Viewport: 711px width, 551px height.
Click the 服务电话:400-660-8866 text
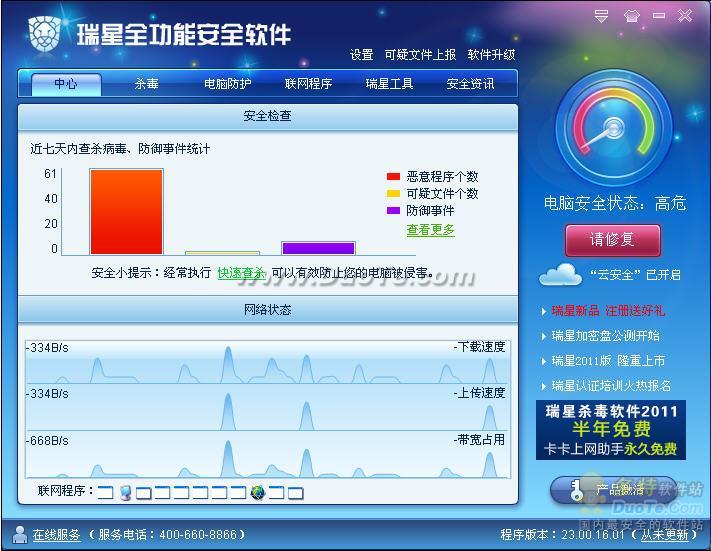pos(167,535)
